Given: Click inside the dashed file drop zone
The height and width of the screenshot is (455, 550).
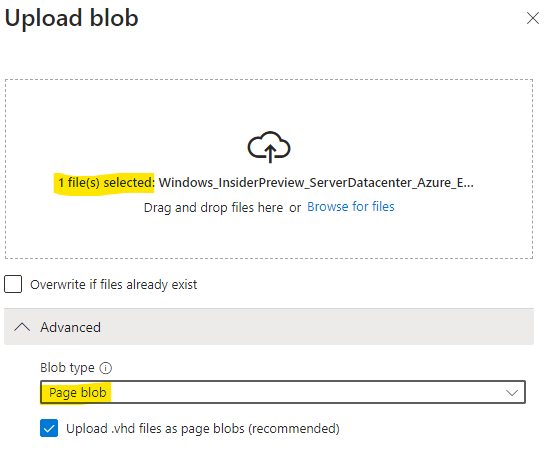Looking at the screenshot, I should tap(269, 105).
